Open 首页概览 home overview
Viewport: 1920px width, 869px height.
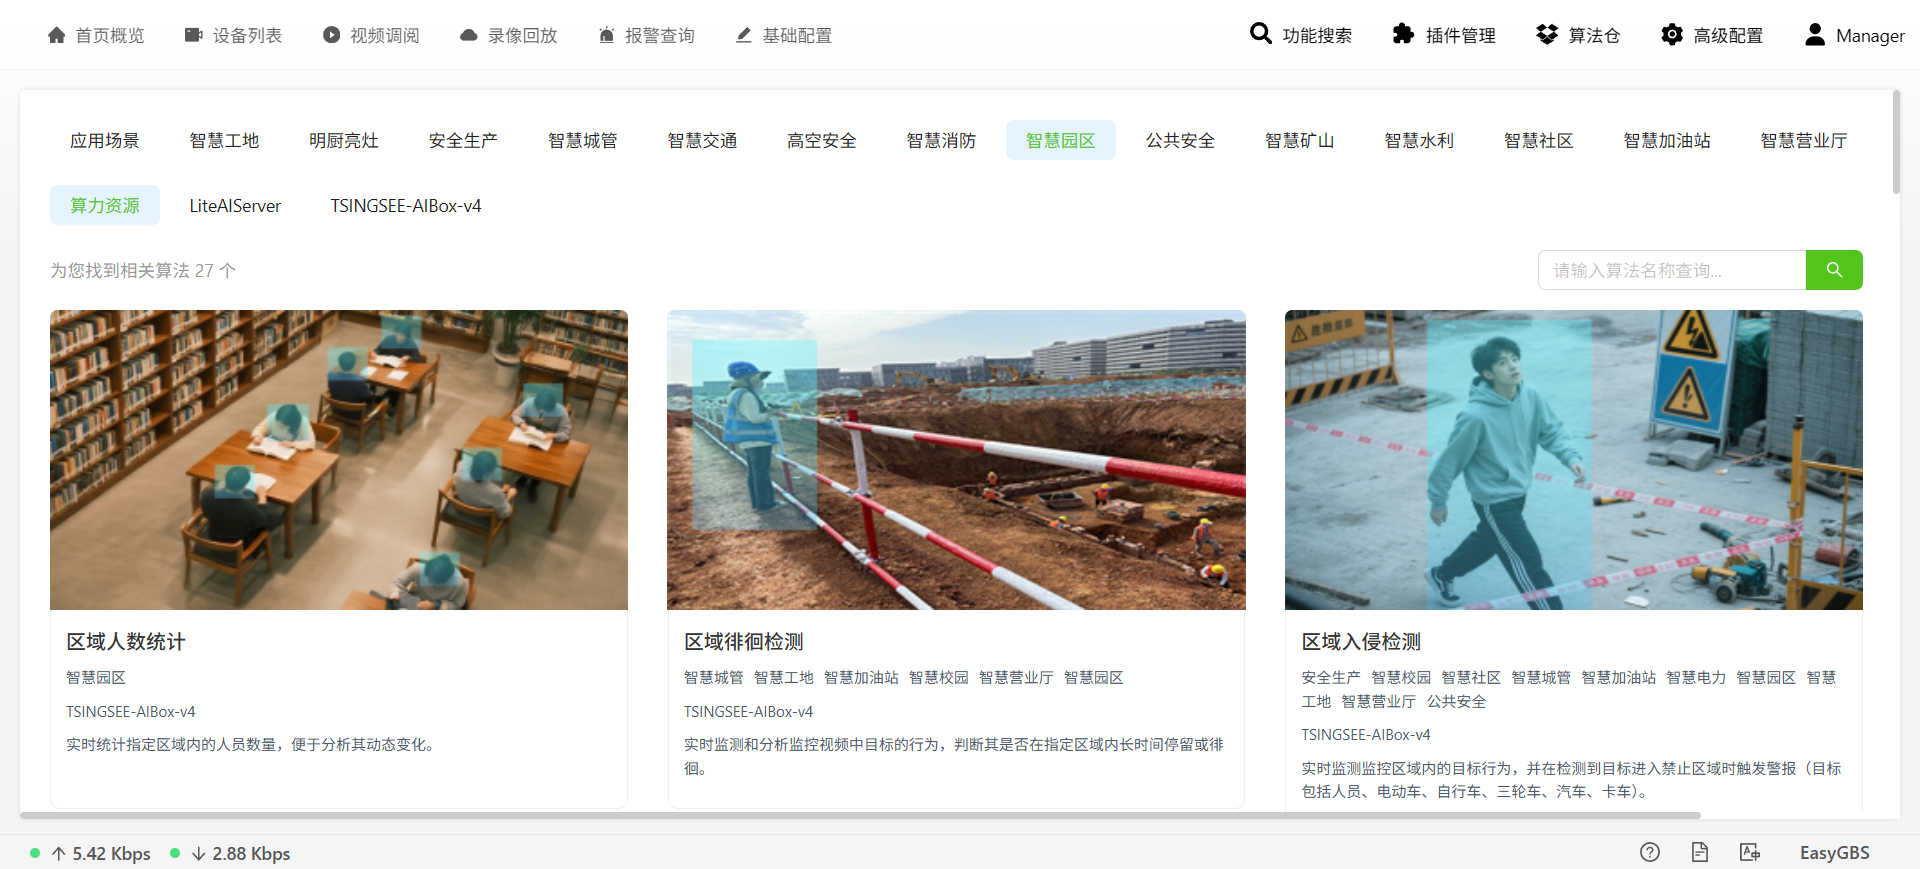[96, 35]
